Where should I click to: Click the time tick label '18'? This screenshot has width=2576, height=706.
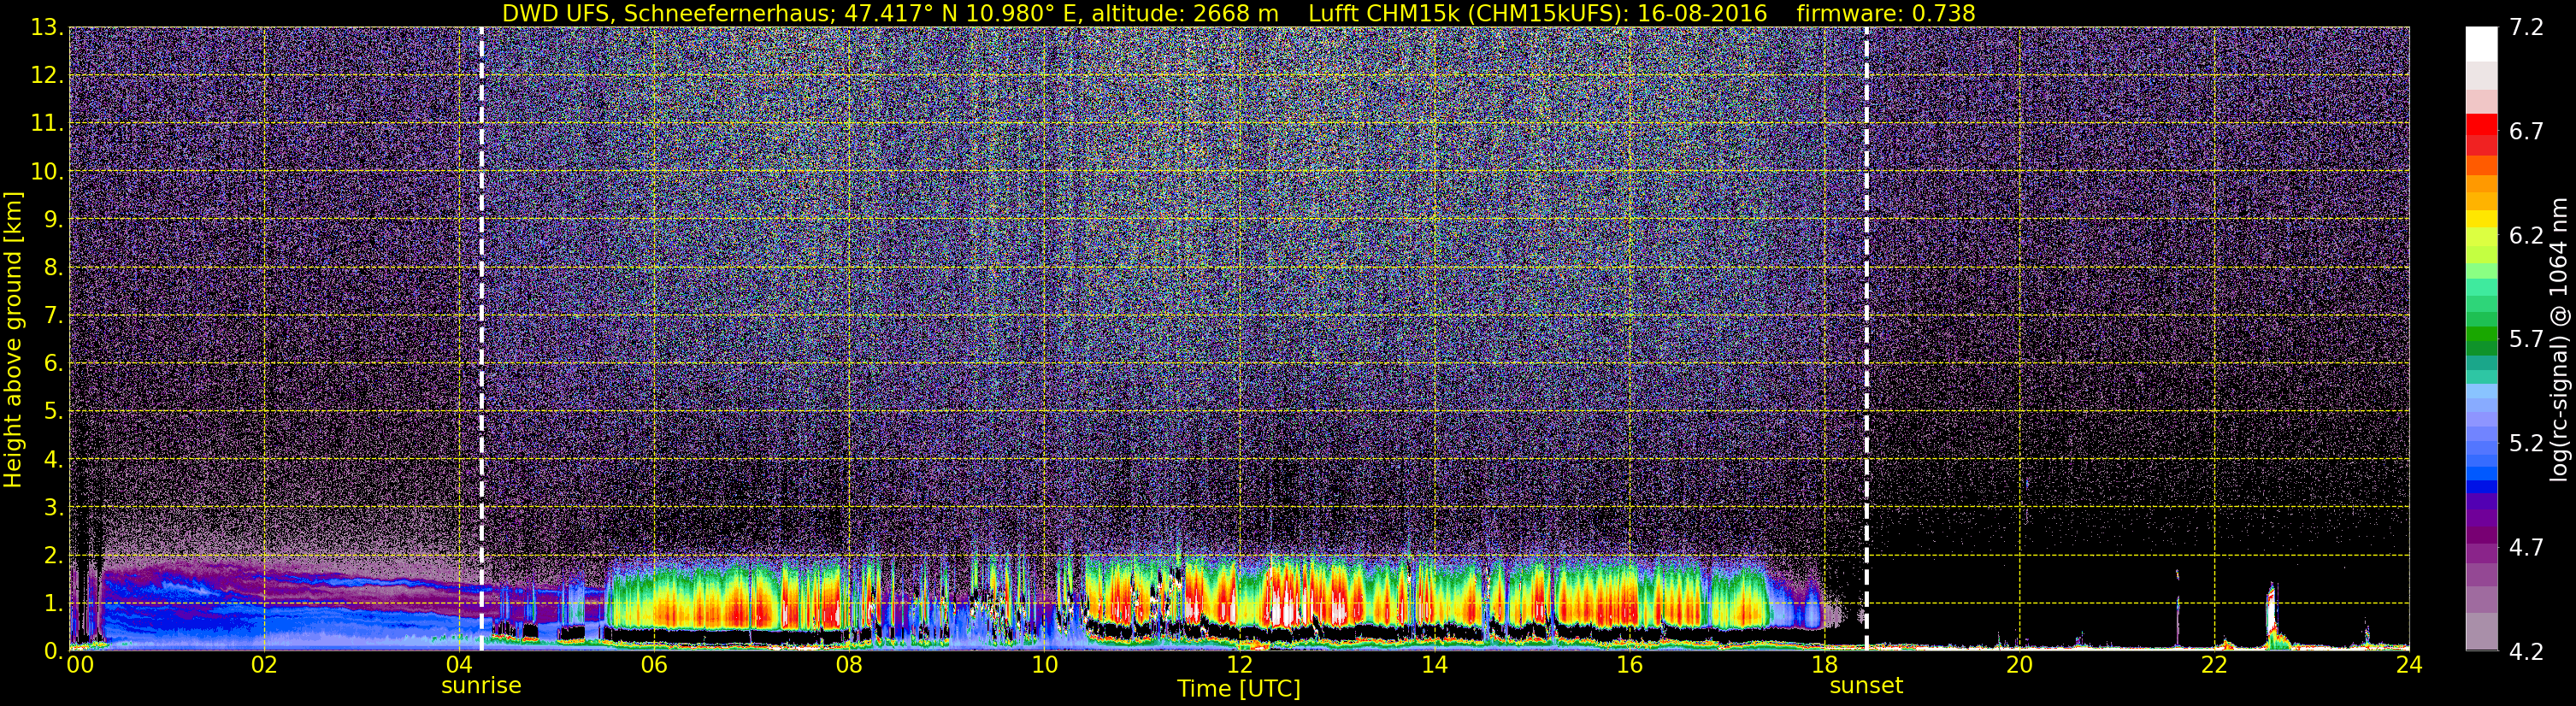pyautogui.click(x=1824, y=665)
